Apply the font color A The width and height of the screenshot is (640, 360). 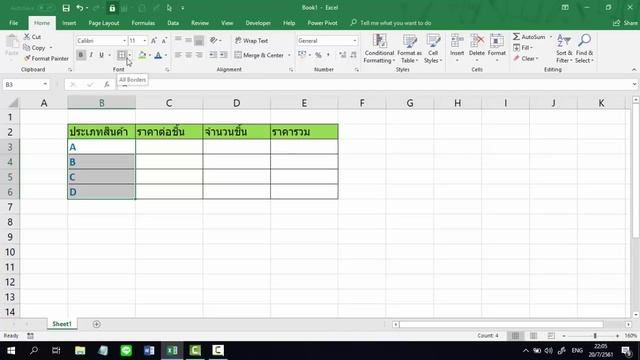pos(158,55)
